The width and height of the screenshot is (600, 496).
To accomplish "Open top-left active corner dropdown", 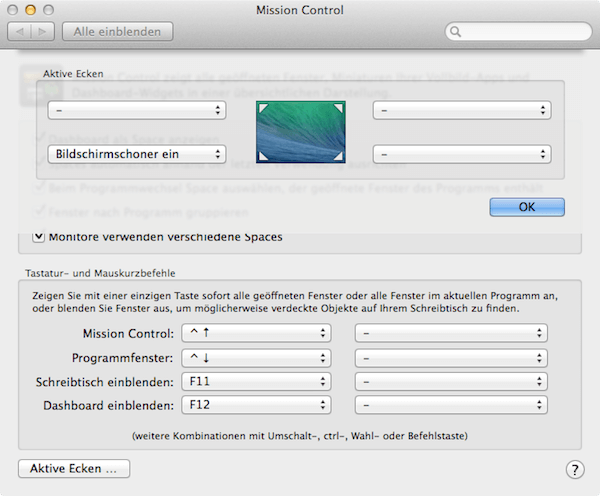I will [x=137, y=111].
